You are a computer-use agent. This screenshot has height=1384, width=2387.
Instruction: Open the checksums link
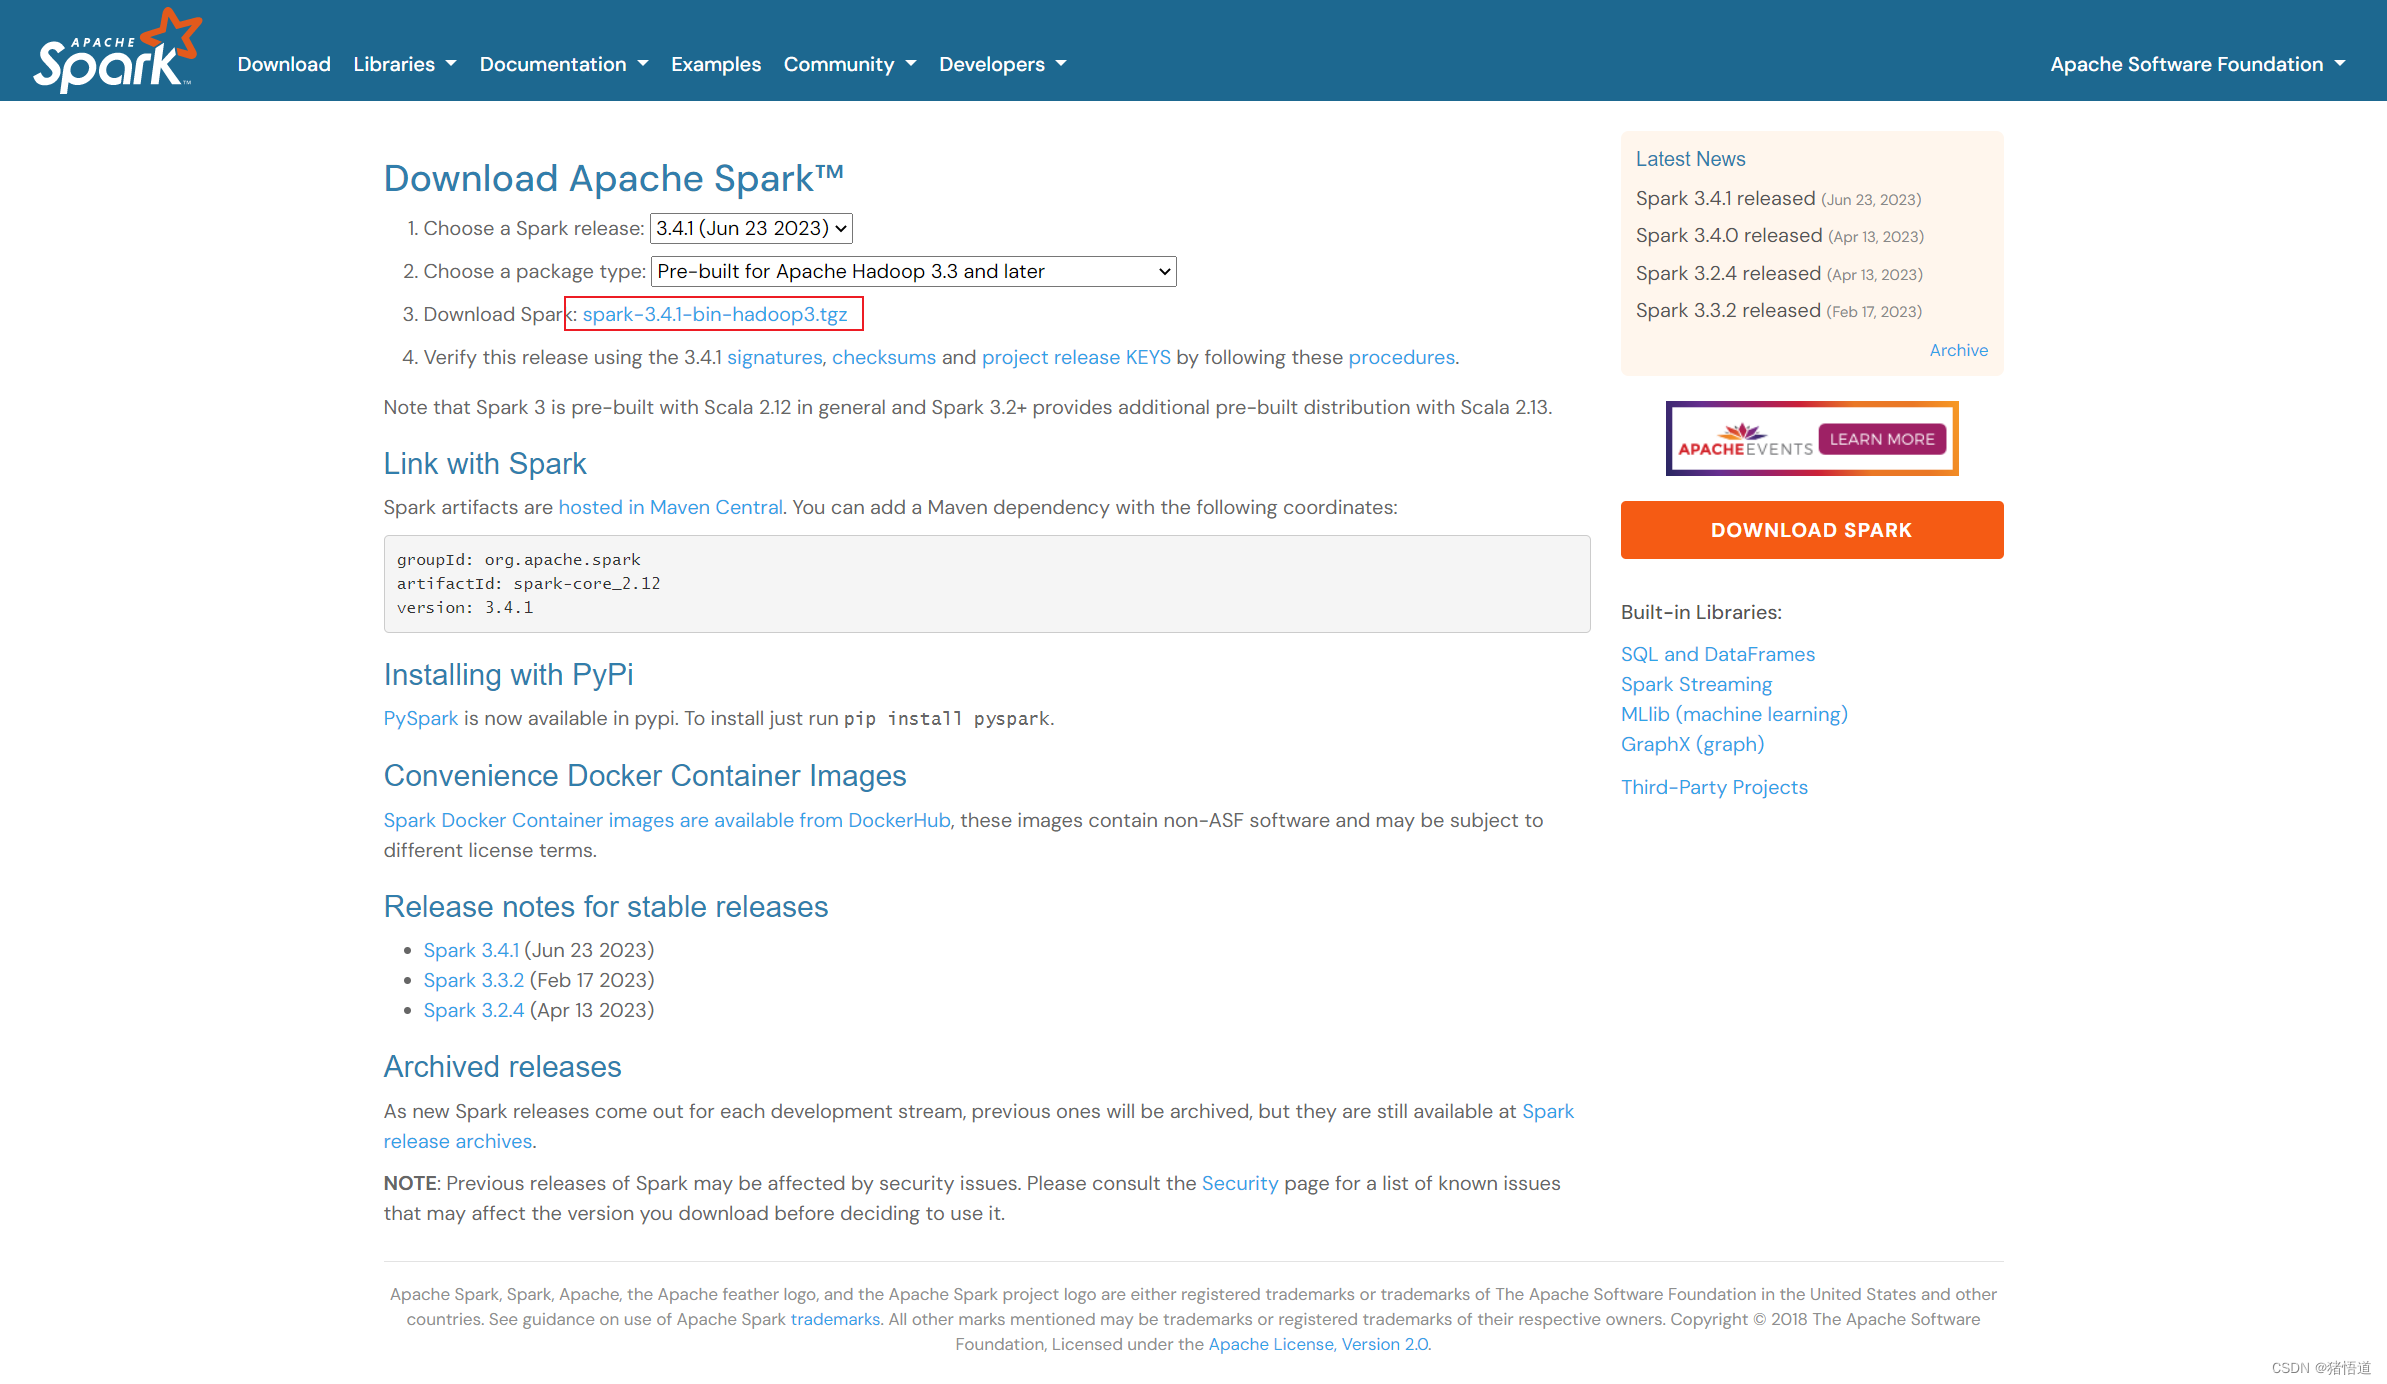(884, 357)
